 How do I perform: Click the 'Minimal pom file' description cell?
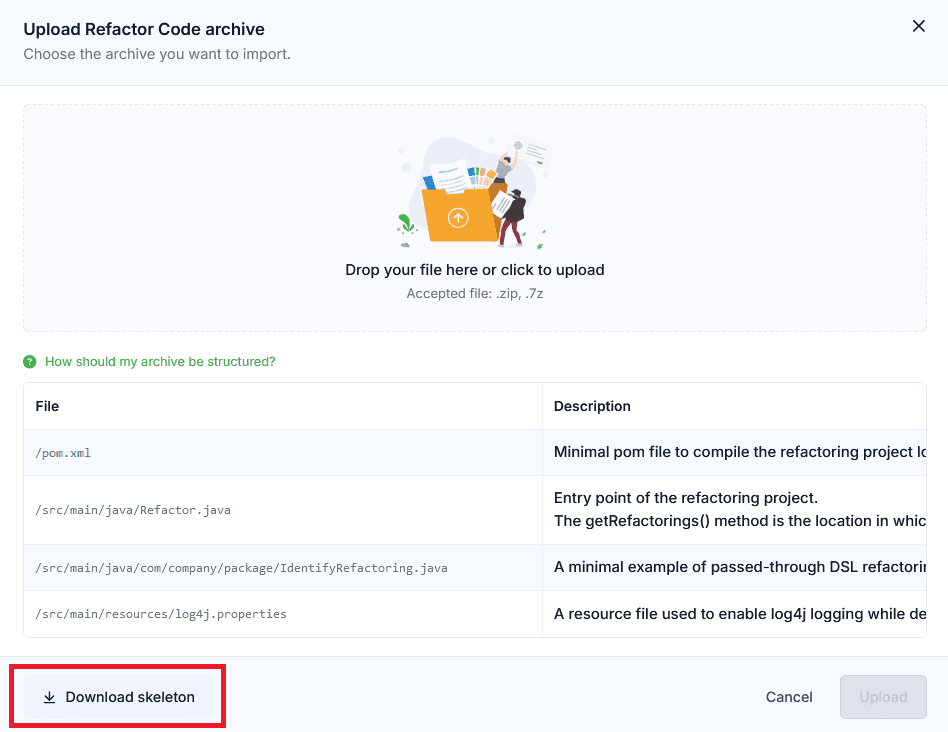[x=734, y=453]
